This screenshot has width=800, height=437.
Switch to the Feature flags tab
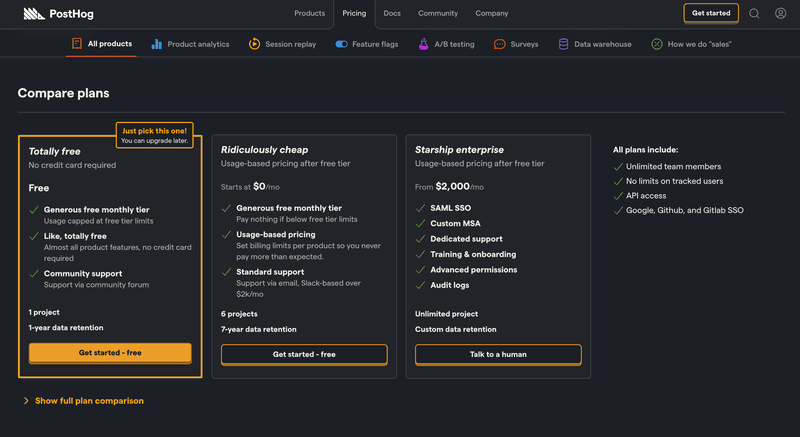coord(366,44)
